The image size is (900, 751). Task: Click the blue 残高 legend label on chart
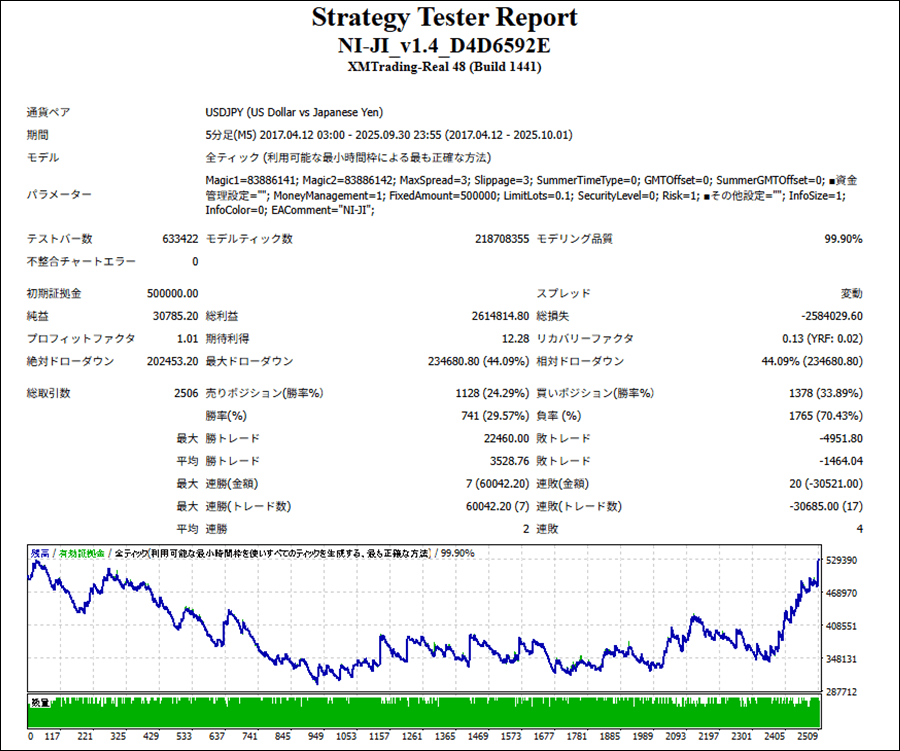(x=39, y=553)
